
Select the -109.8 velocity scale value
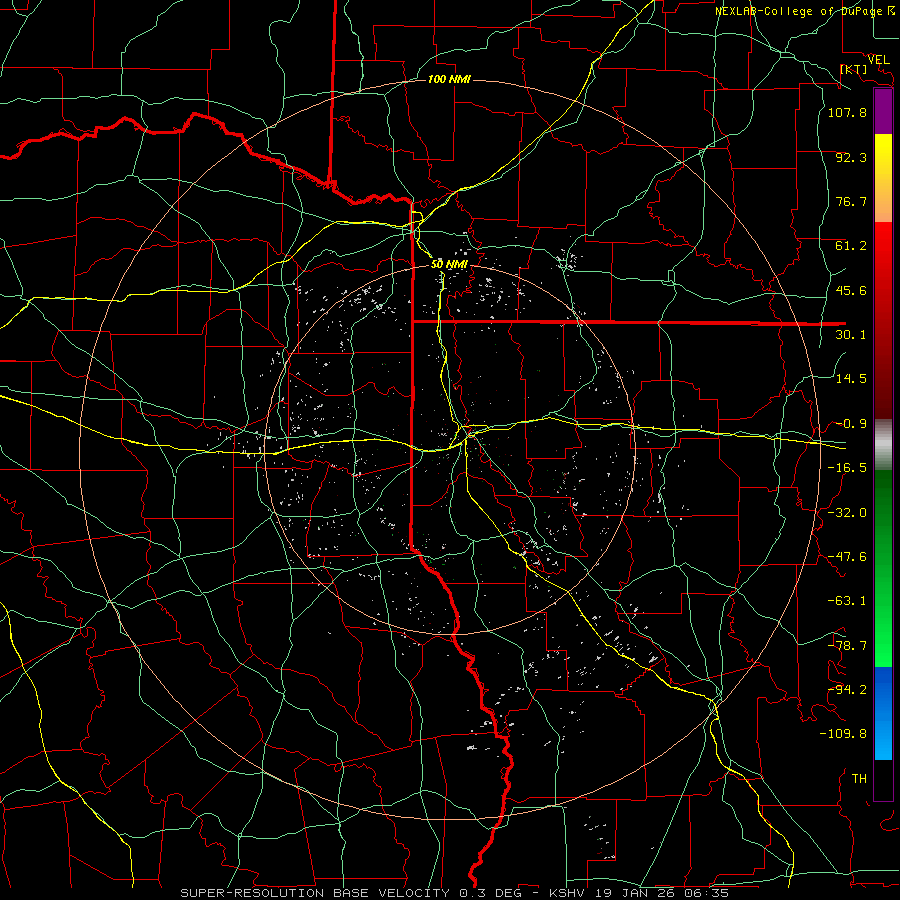pos(843,734)
